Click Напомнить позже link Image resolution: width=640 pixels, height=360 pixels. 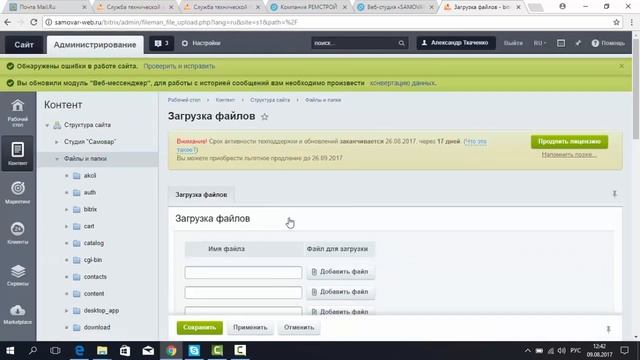click(569, 155)
